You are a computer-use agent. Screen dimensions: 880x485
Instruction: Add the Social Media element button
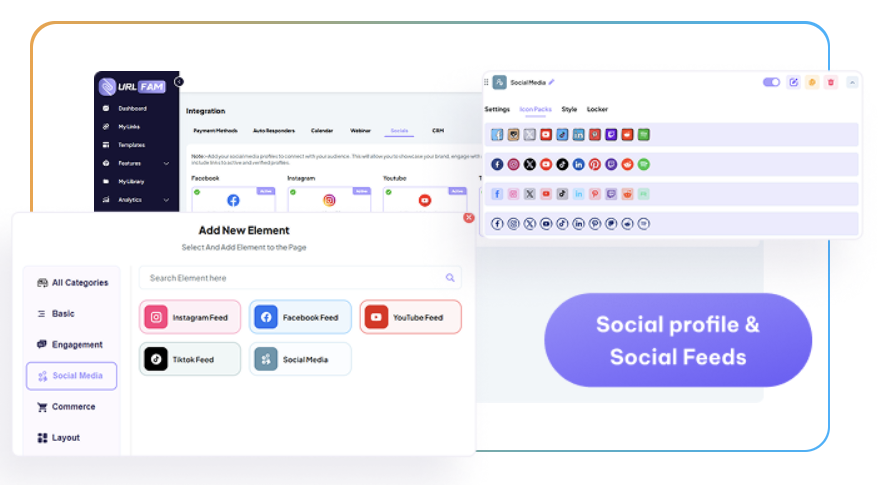click(x=300, y=359)
